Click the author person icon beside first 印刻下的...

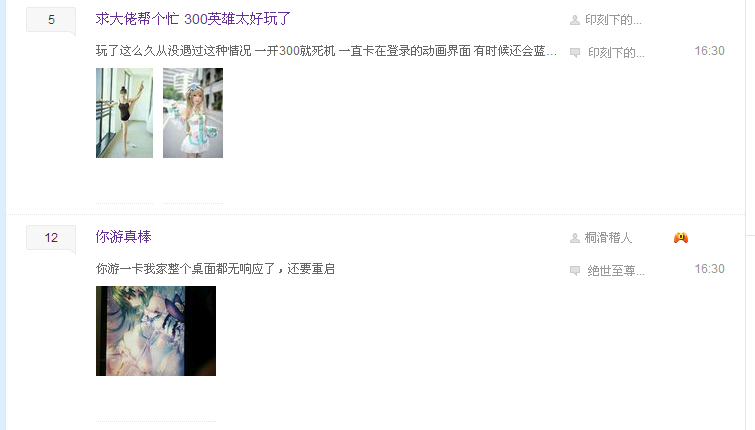pos(574,20)
